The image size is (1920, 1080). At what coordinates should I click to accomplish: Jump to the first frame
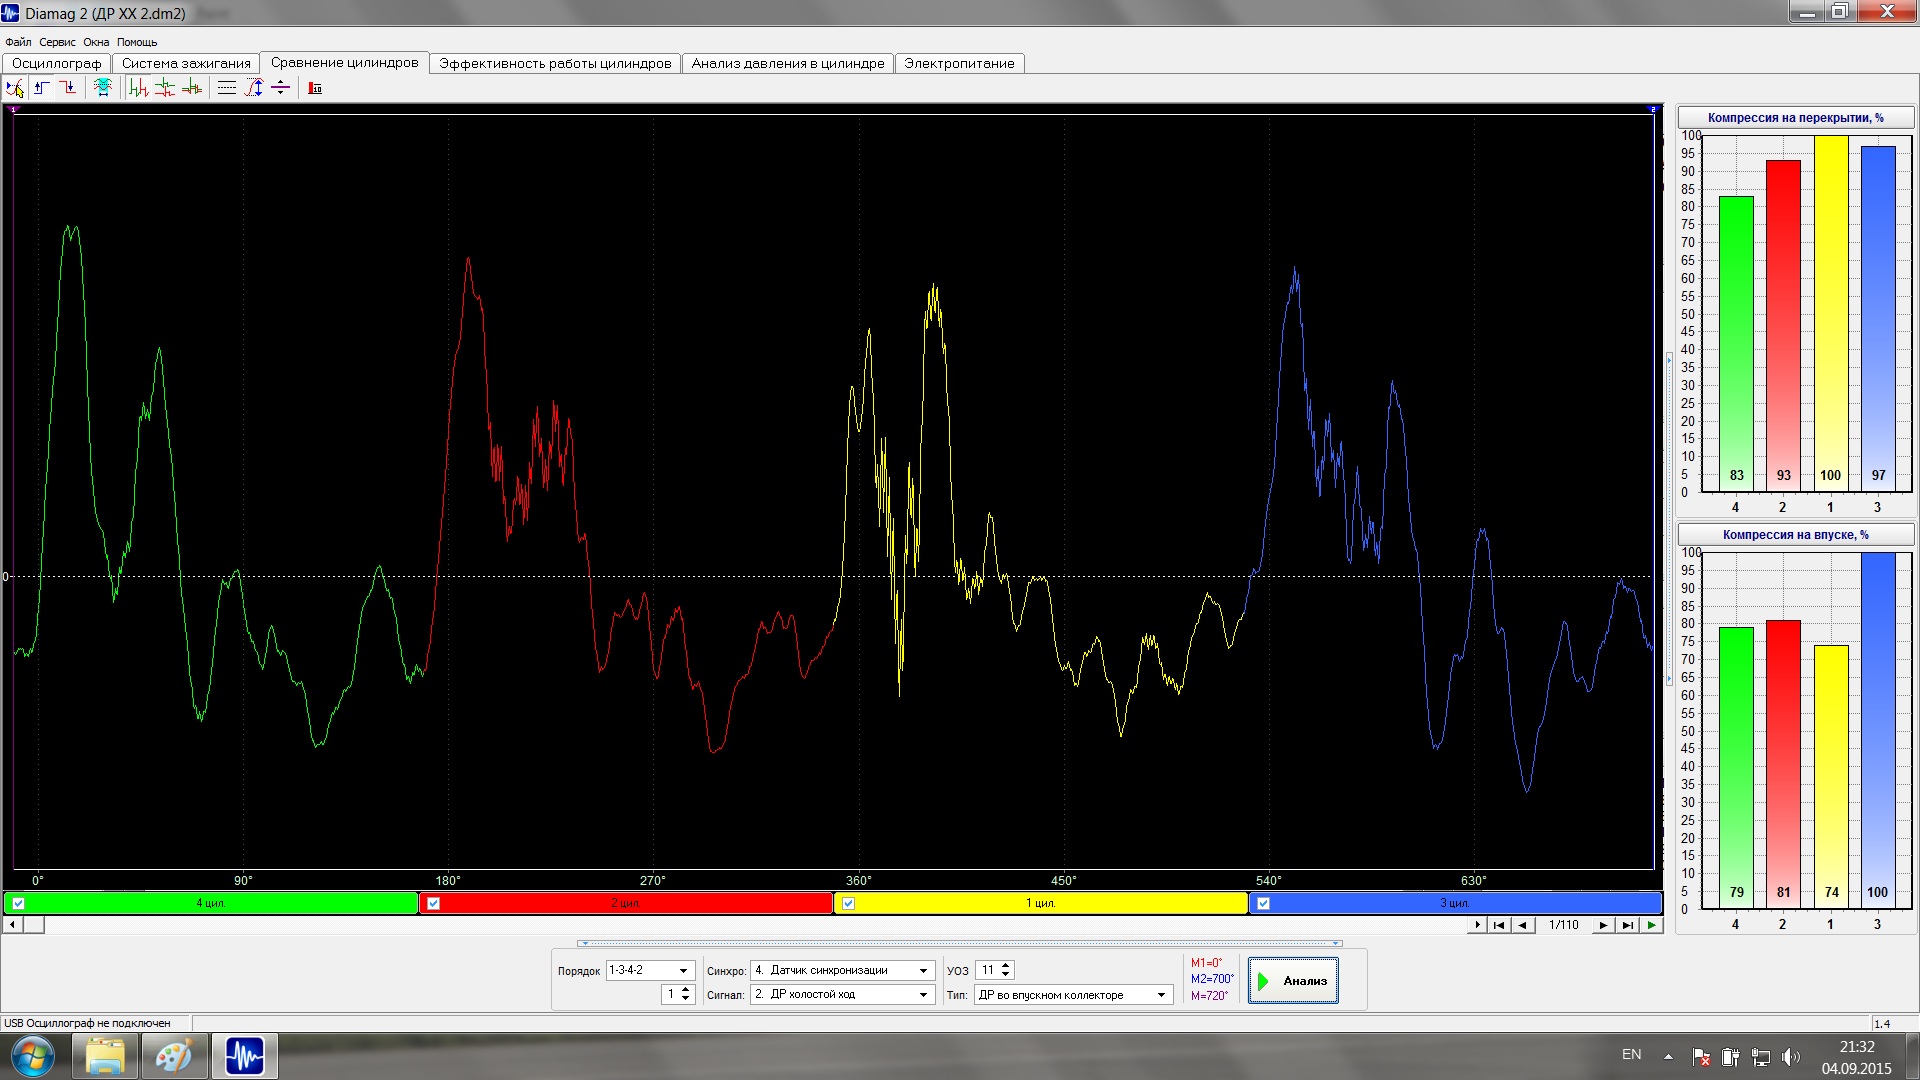tap(1499, 925)
